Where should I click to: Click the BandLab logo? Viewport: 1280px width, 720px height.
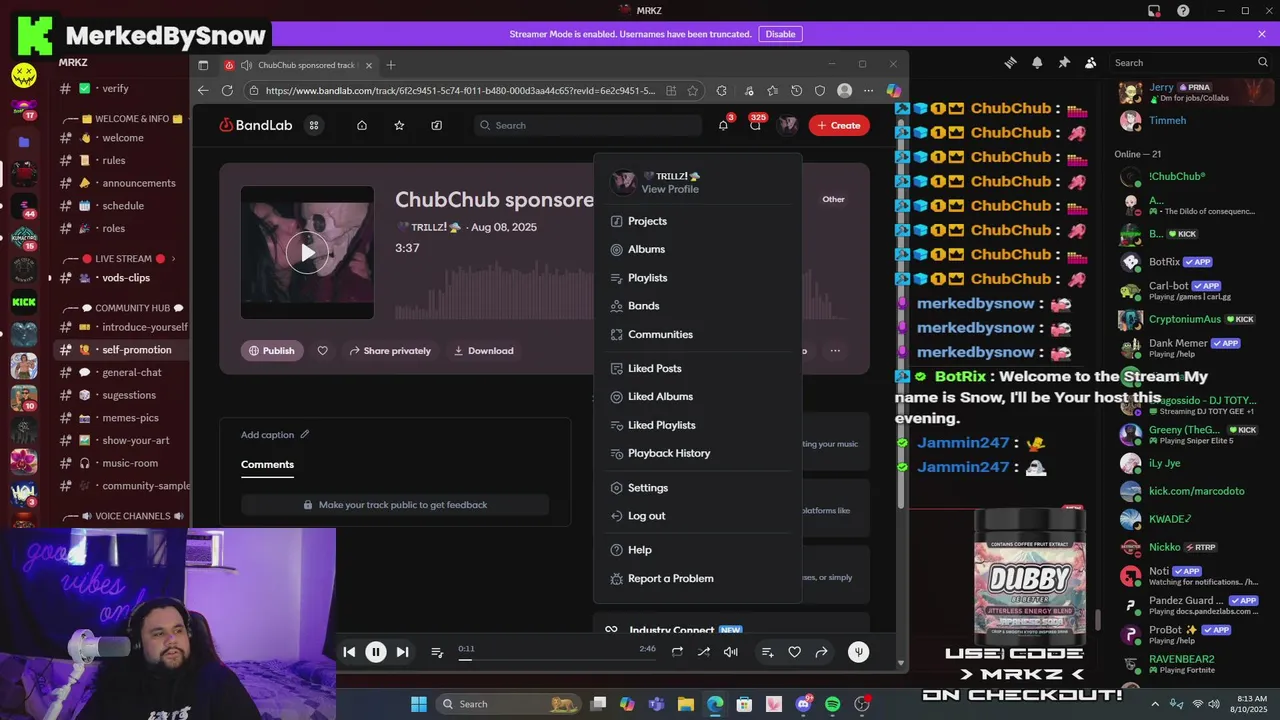[255, 125]
